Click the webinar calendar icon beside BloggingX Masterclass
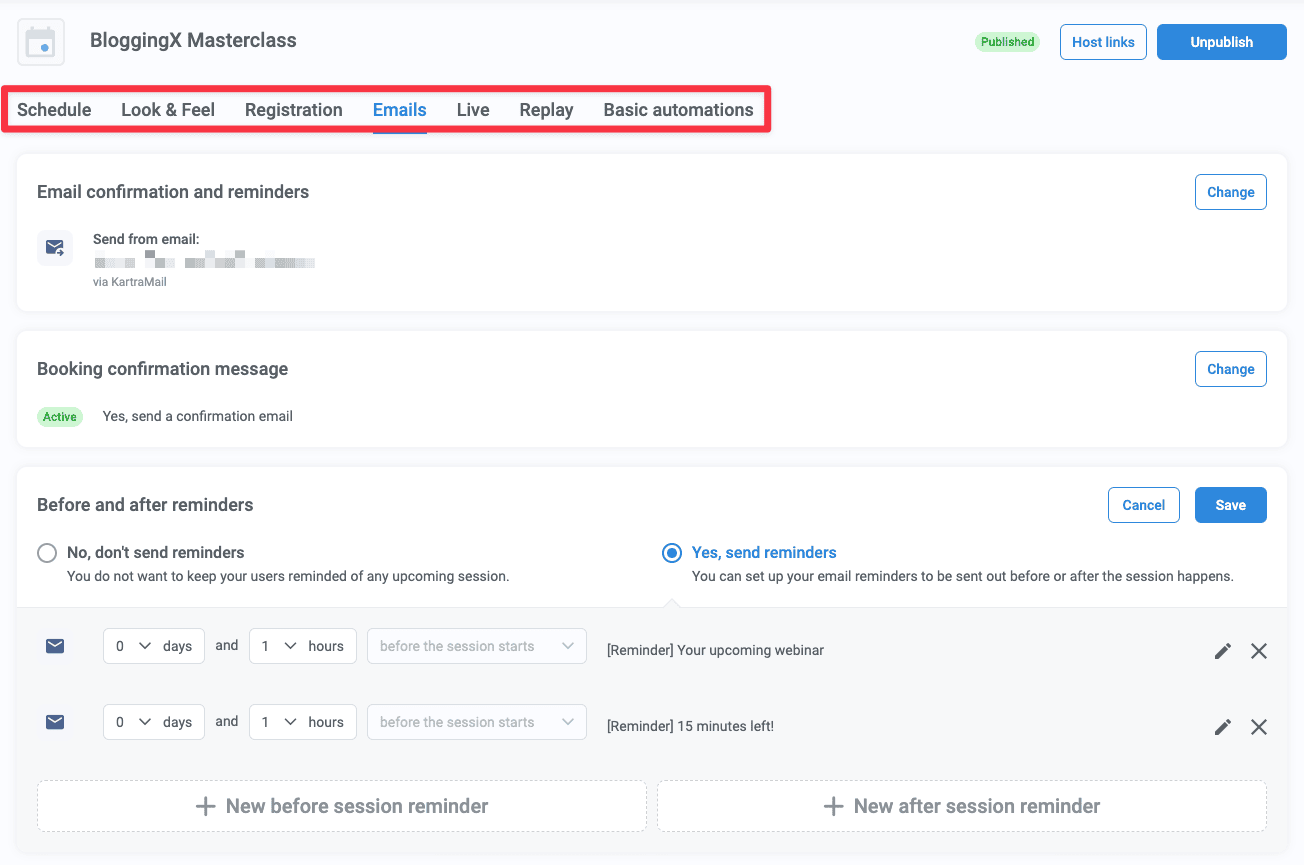 (x=41, y=42)
